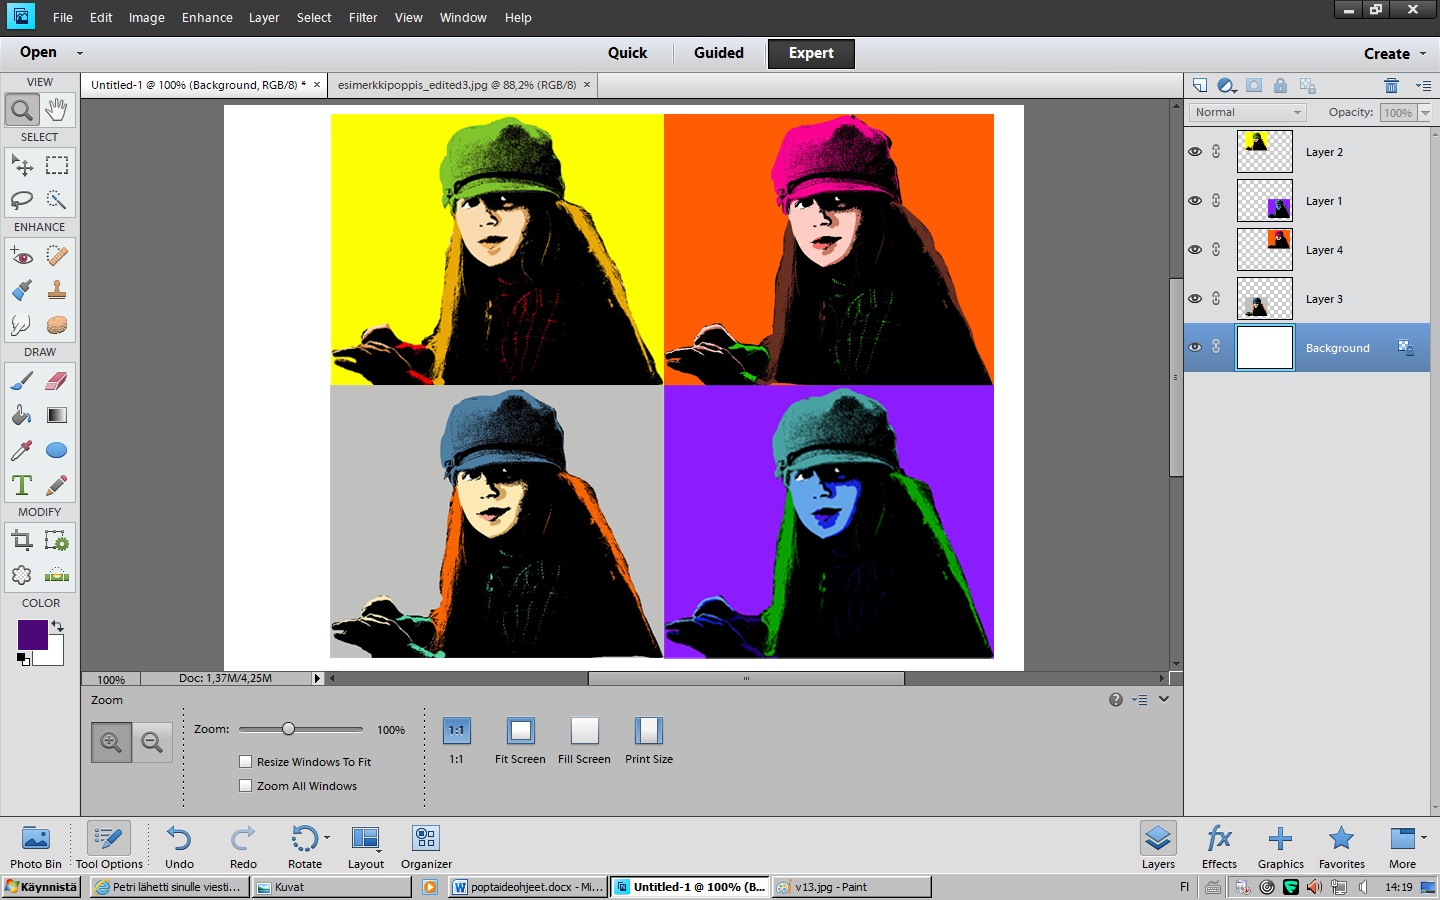Select the Paint Bucket tool
1440x900 pixels.
(22, 415)
